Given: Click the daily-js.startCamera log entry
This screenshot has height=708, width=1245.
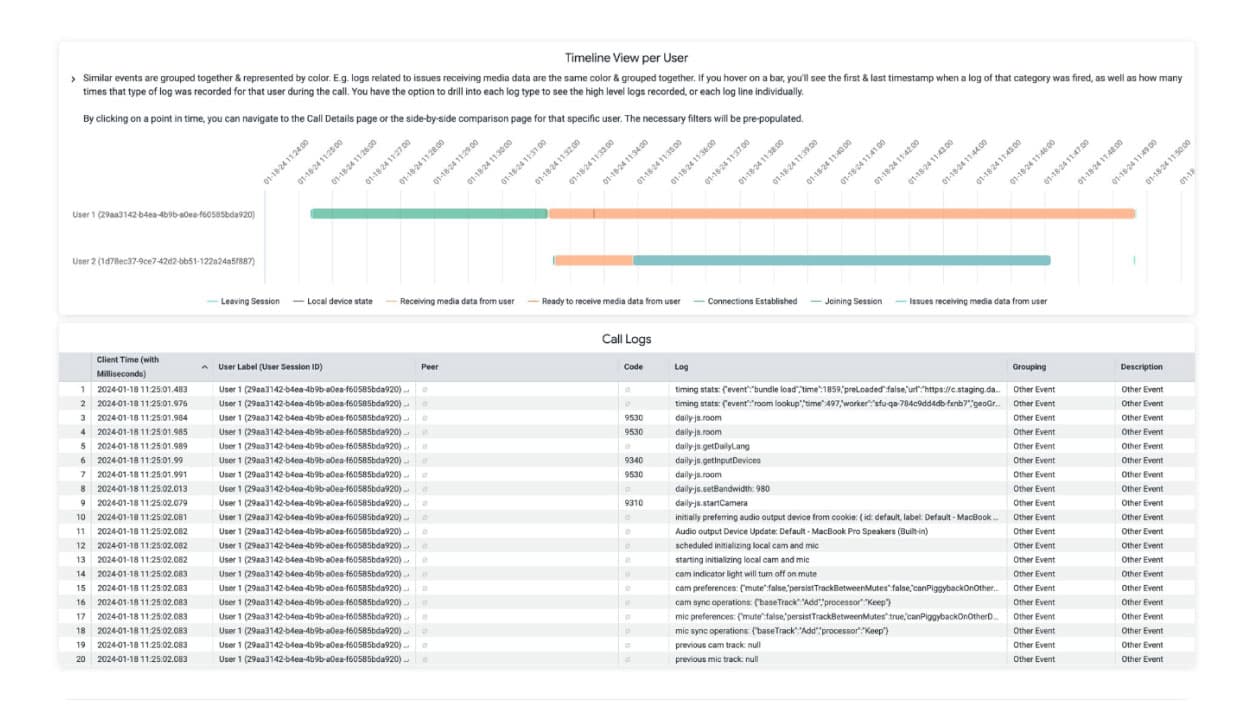Looking at the screenshot, I should coord(711,503).
